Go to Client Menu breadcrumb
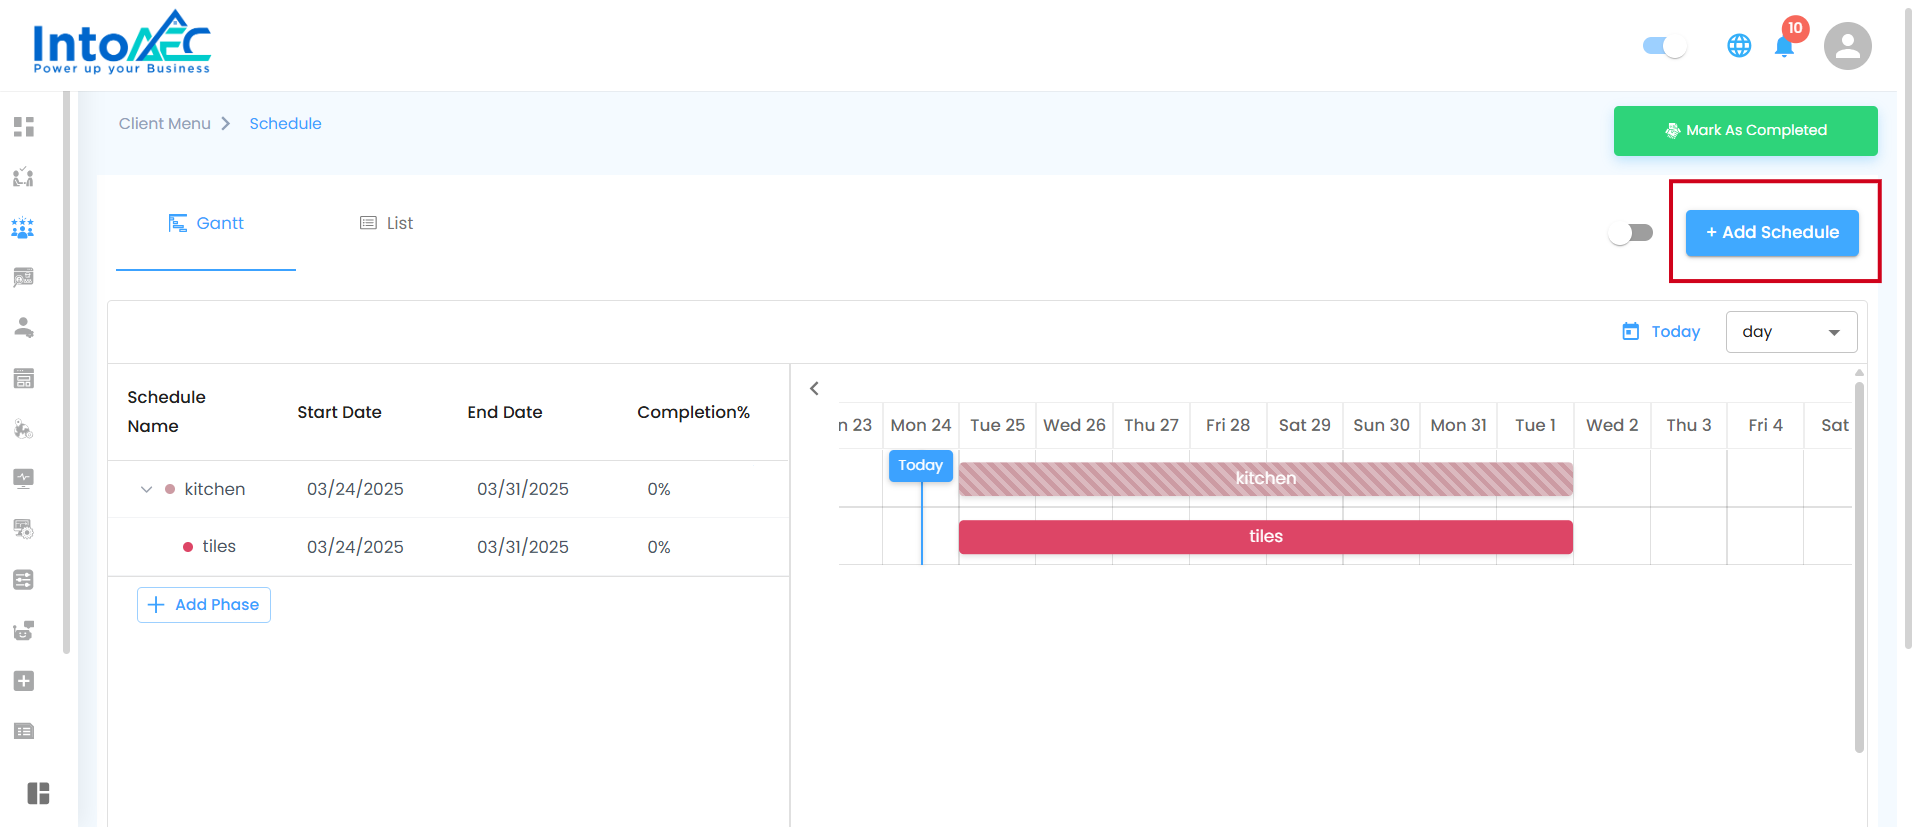The width and height of the screenshot is (1920, 827). pyautogui.click(x=165, y=124)
